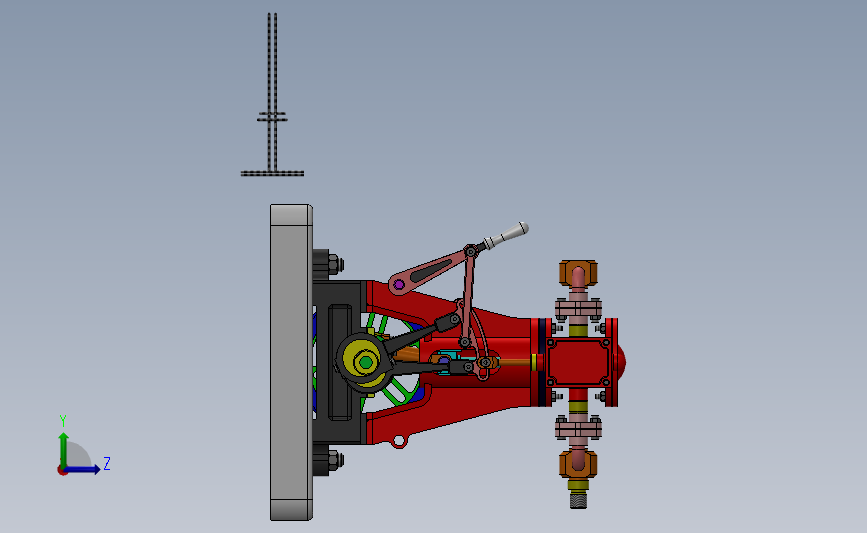This screenshot has width=867, height=533.
Task: Click the blue Z axis arrow of the triad
Action: (x=83, y=470)
